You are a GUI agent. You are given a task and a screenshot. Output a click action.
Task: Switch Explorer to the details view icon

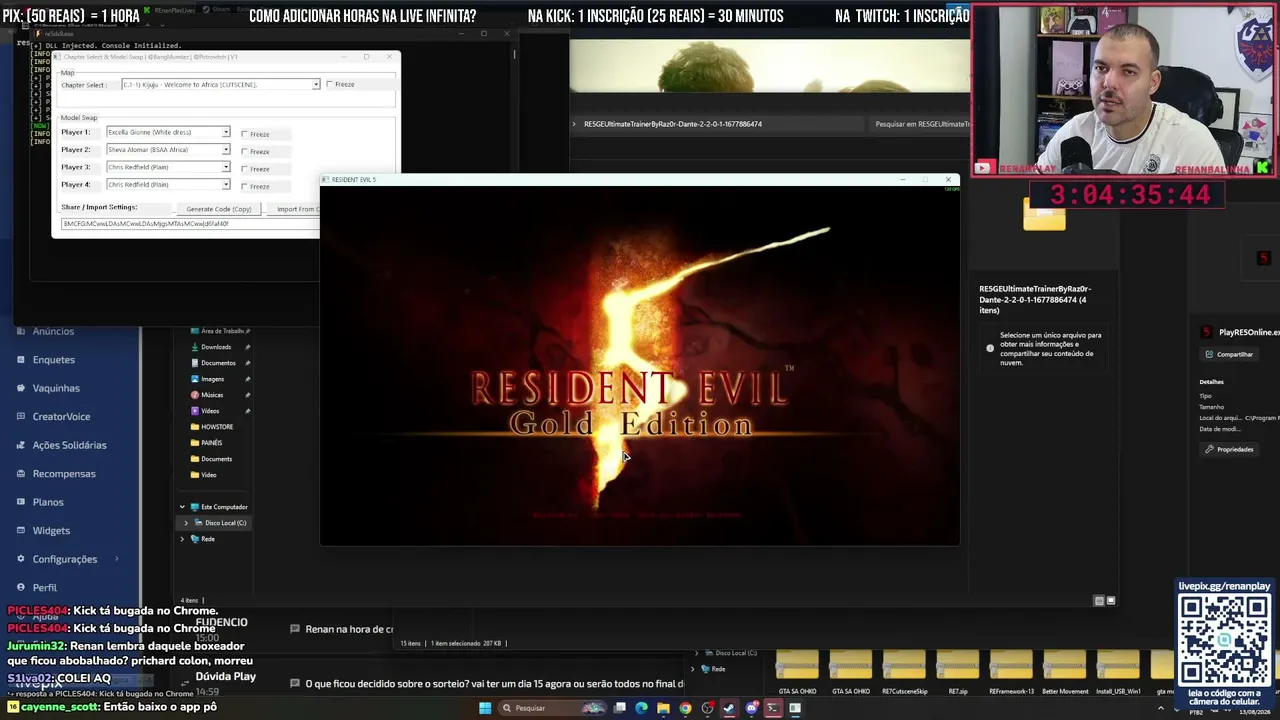tap(1099, 601)
